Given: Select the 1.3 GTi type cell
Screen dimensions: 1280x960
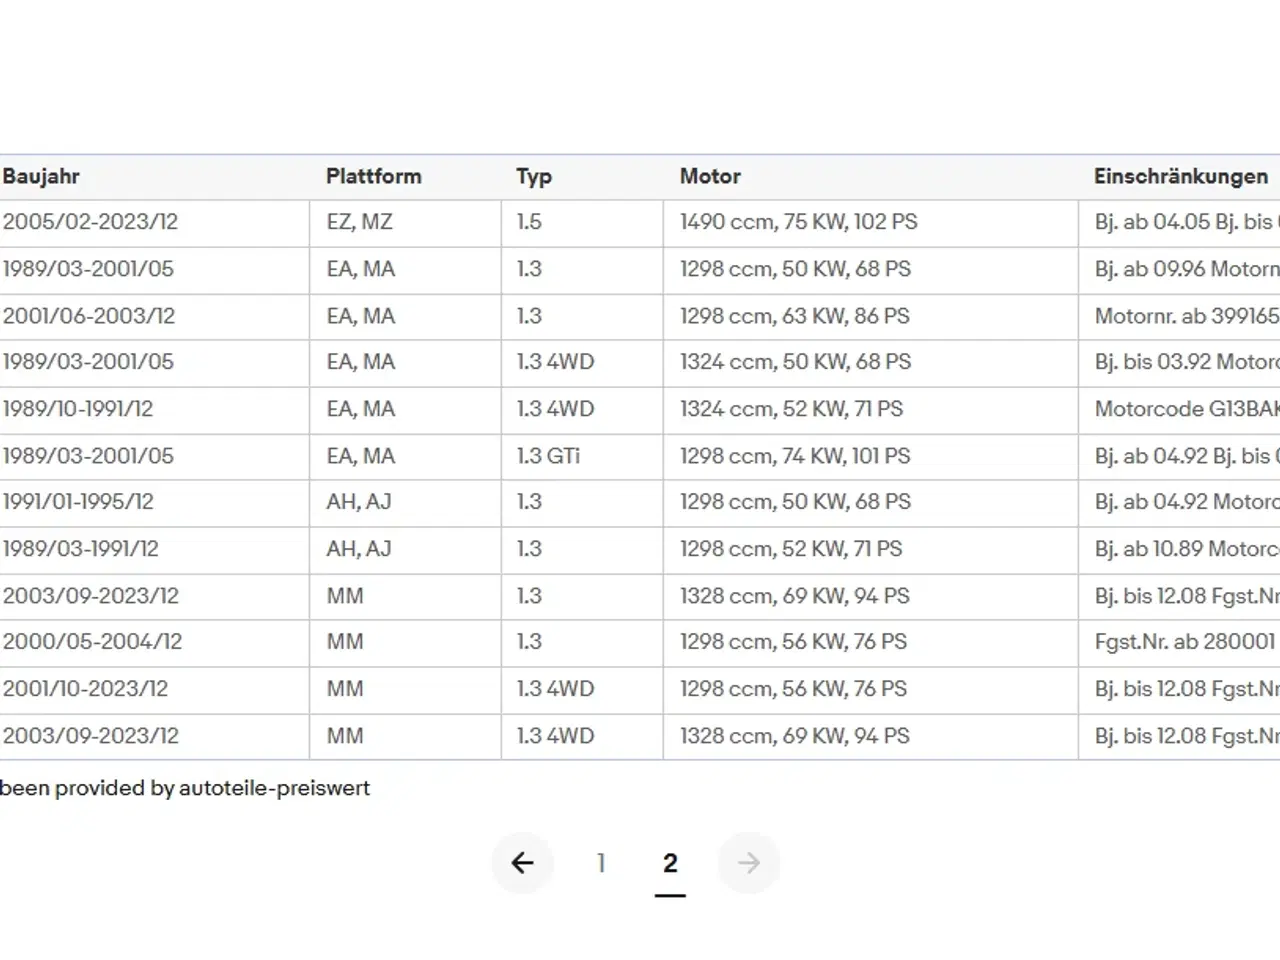Looking at the screenshot, I should pos(548,456).
